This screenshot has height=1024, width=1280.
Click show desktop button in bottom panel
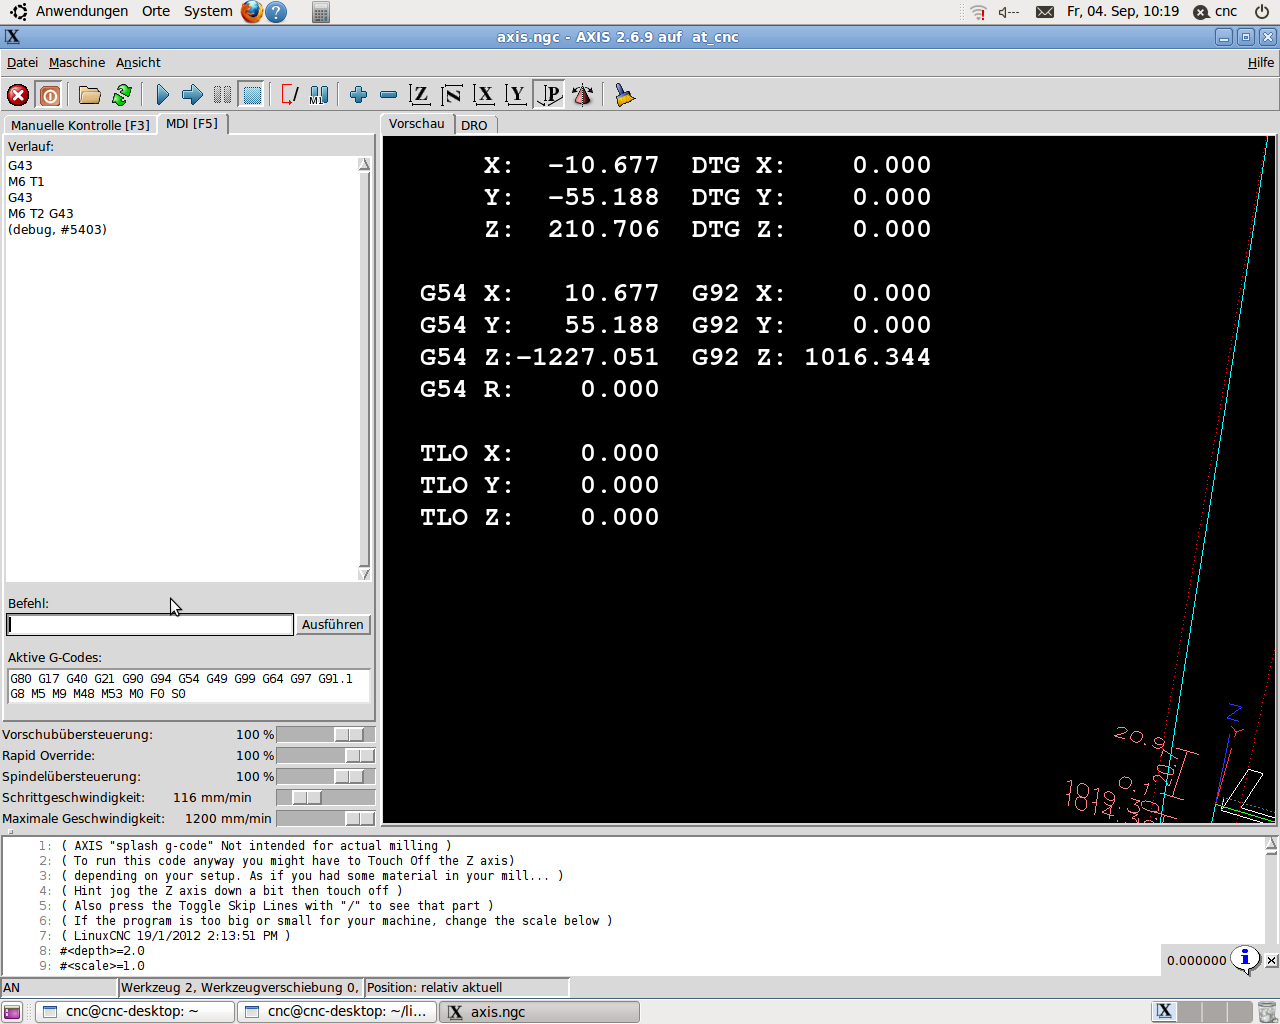click(x=12, y=1012)
